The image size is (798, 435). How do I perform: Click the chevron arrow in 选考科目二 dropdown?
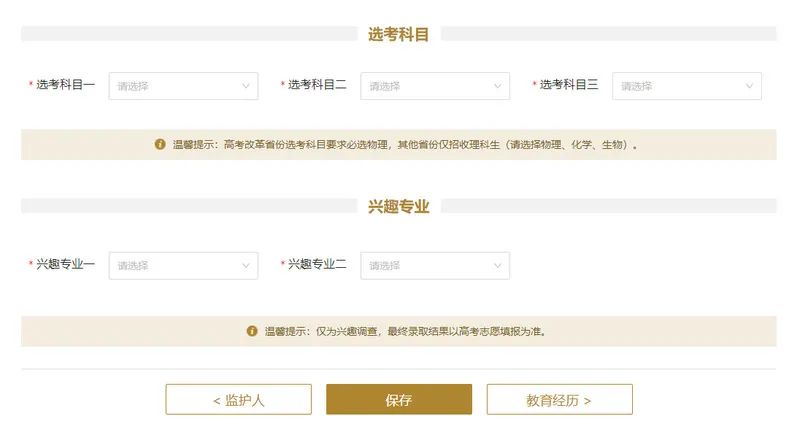click(498, 86)
